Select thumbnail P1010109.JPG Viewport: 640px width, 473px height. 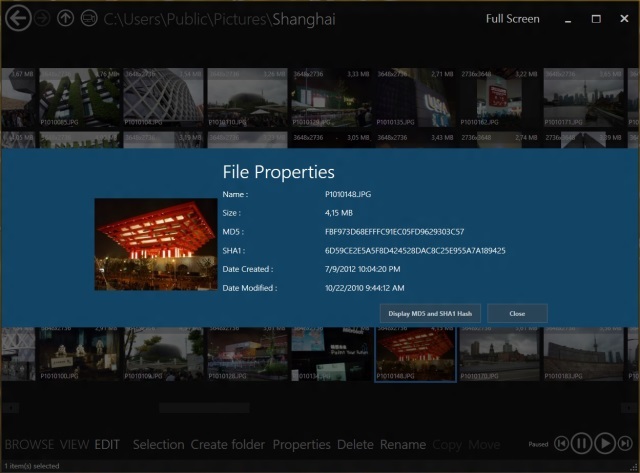click(163, 354)
